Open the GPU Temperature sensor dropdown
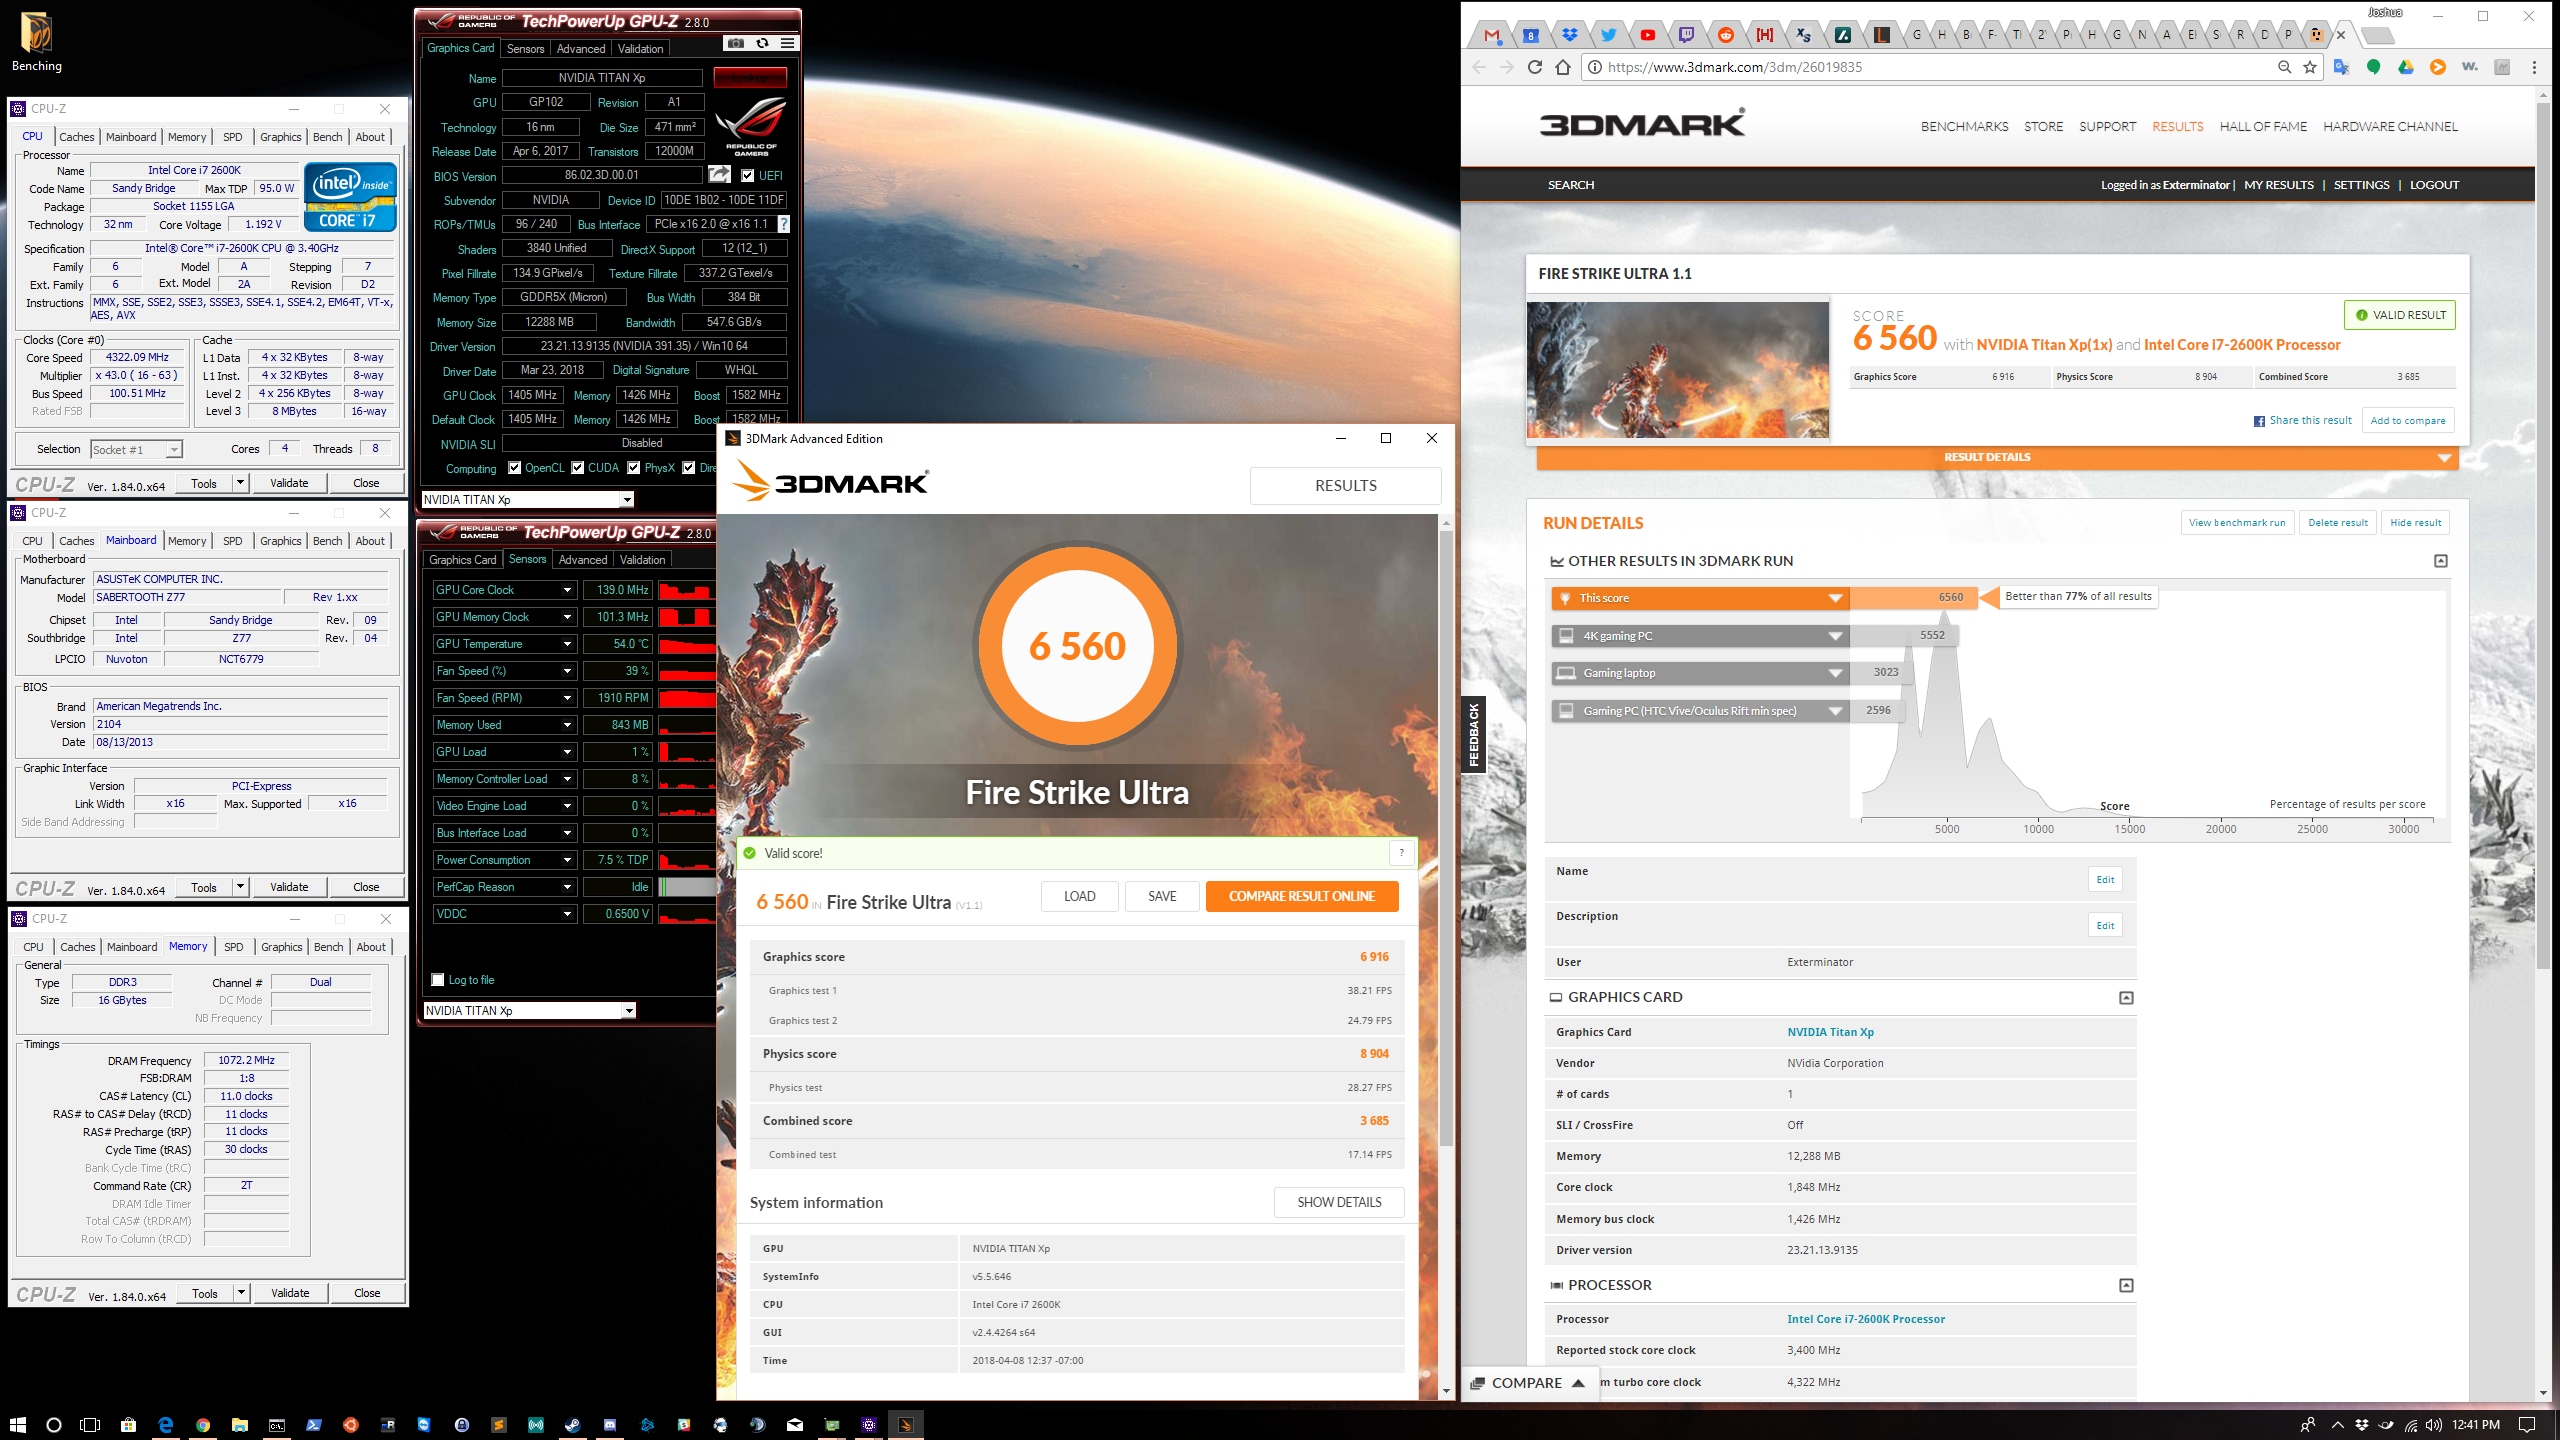The width and height of the screenshot is (2560, 1440). coord(567,644)
